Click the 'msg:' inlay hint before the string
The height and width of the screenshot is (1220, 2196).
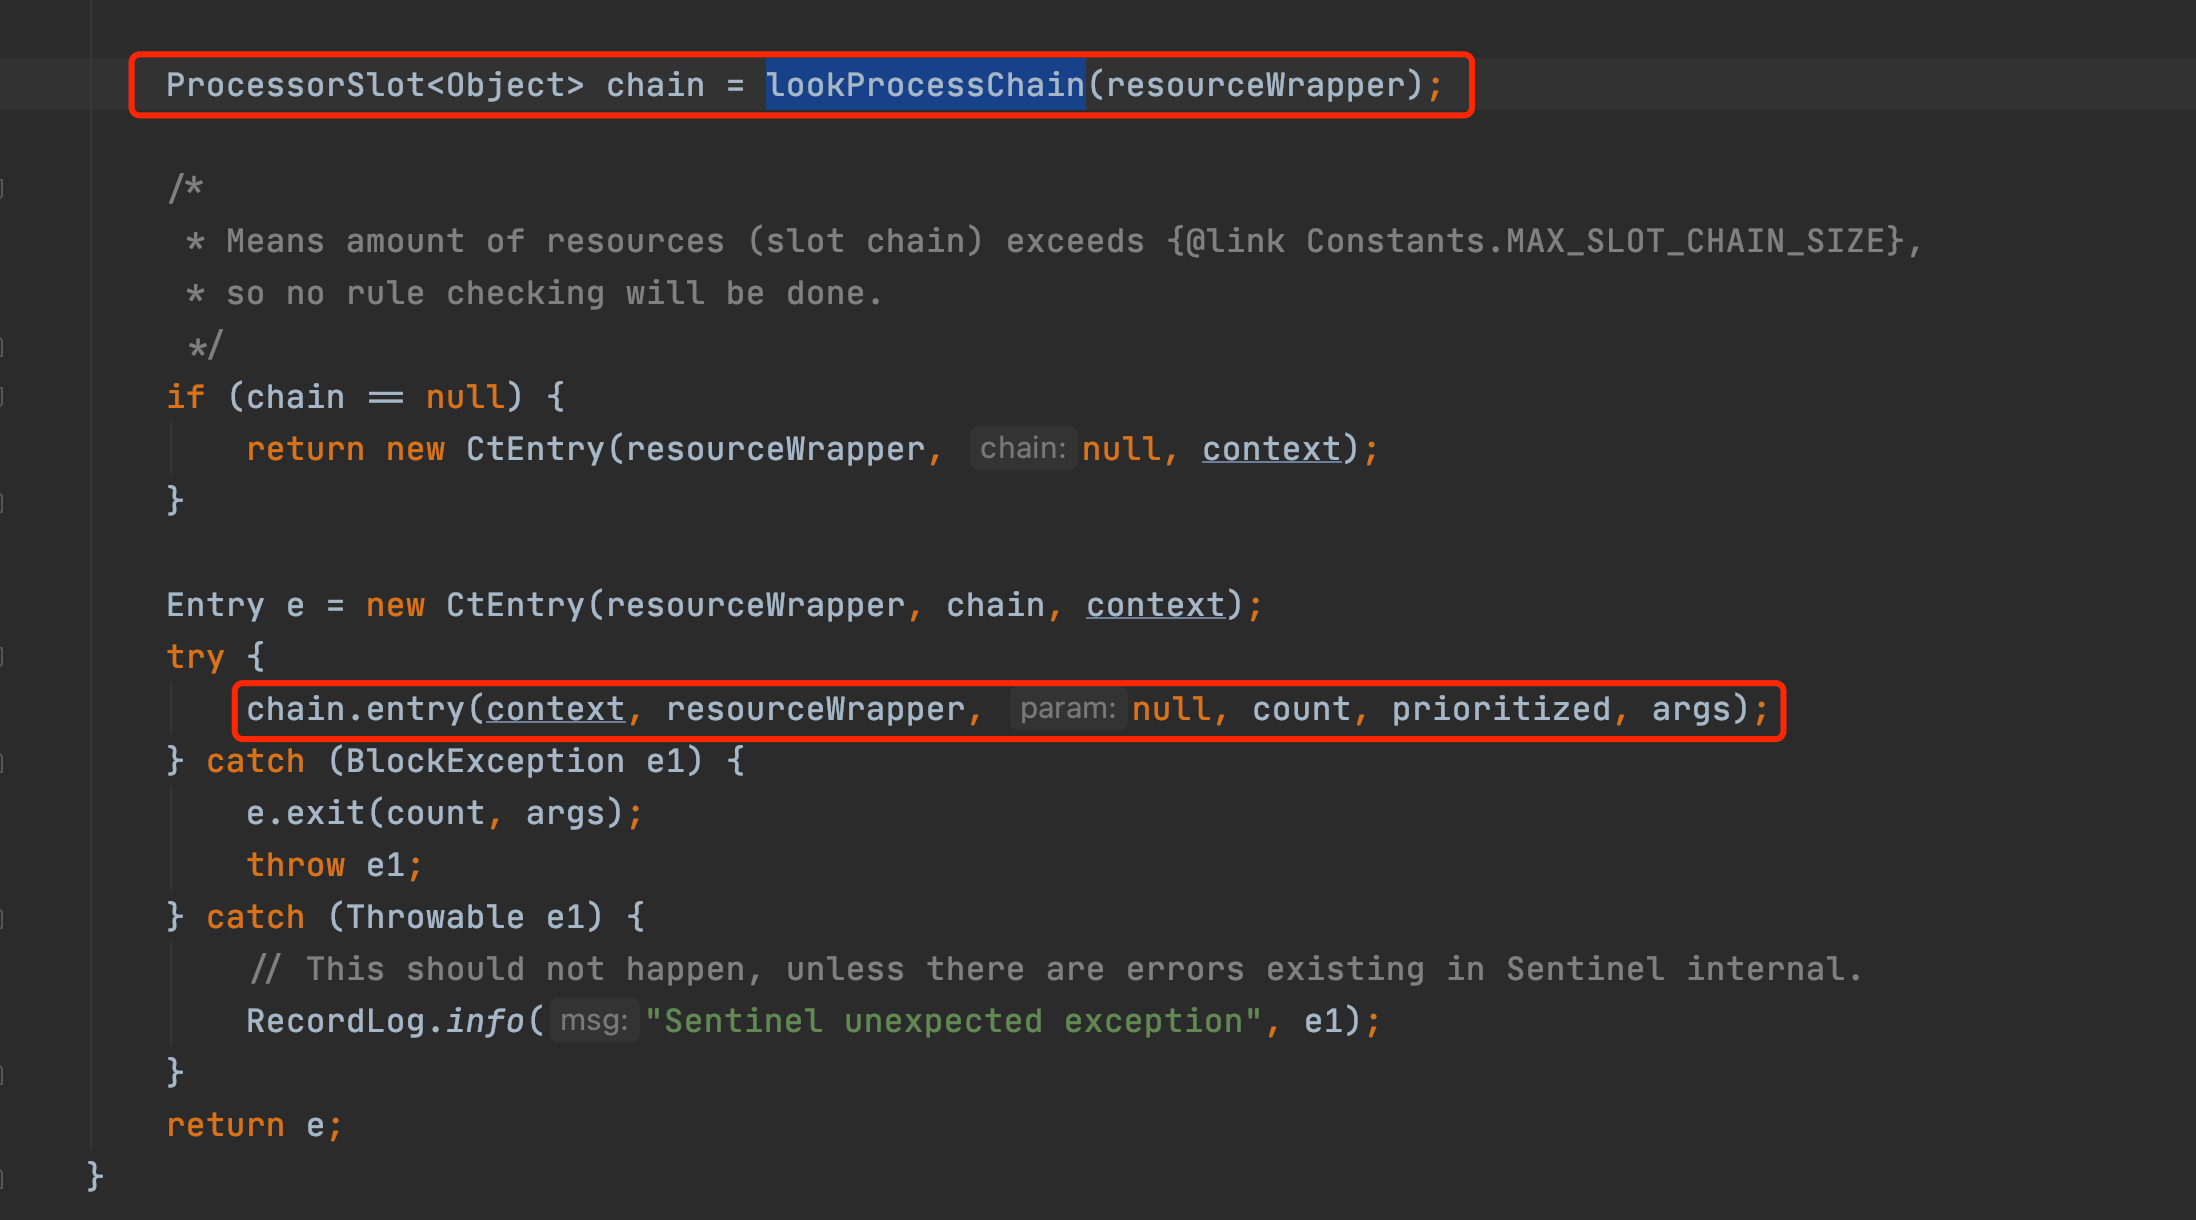click(594, 1021)
